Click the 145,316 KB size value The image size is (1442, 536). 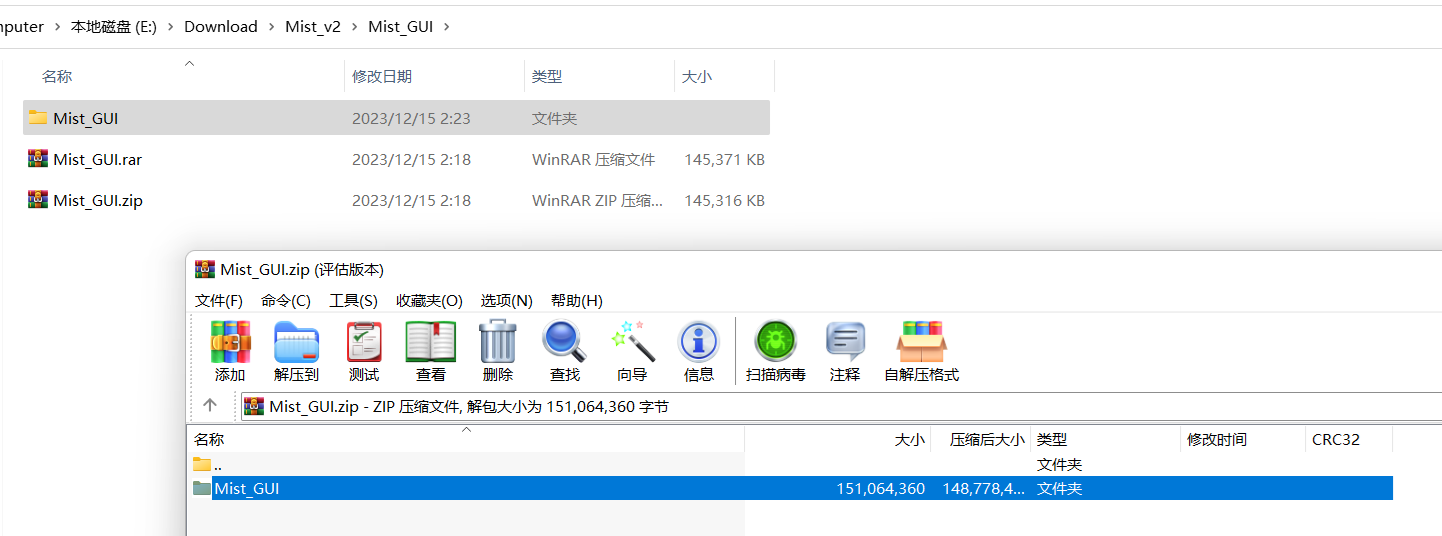[x=724, y=200]
